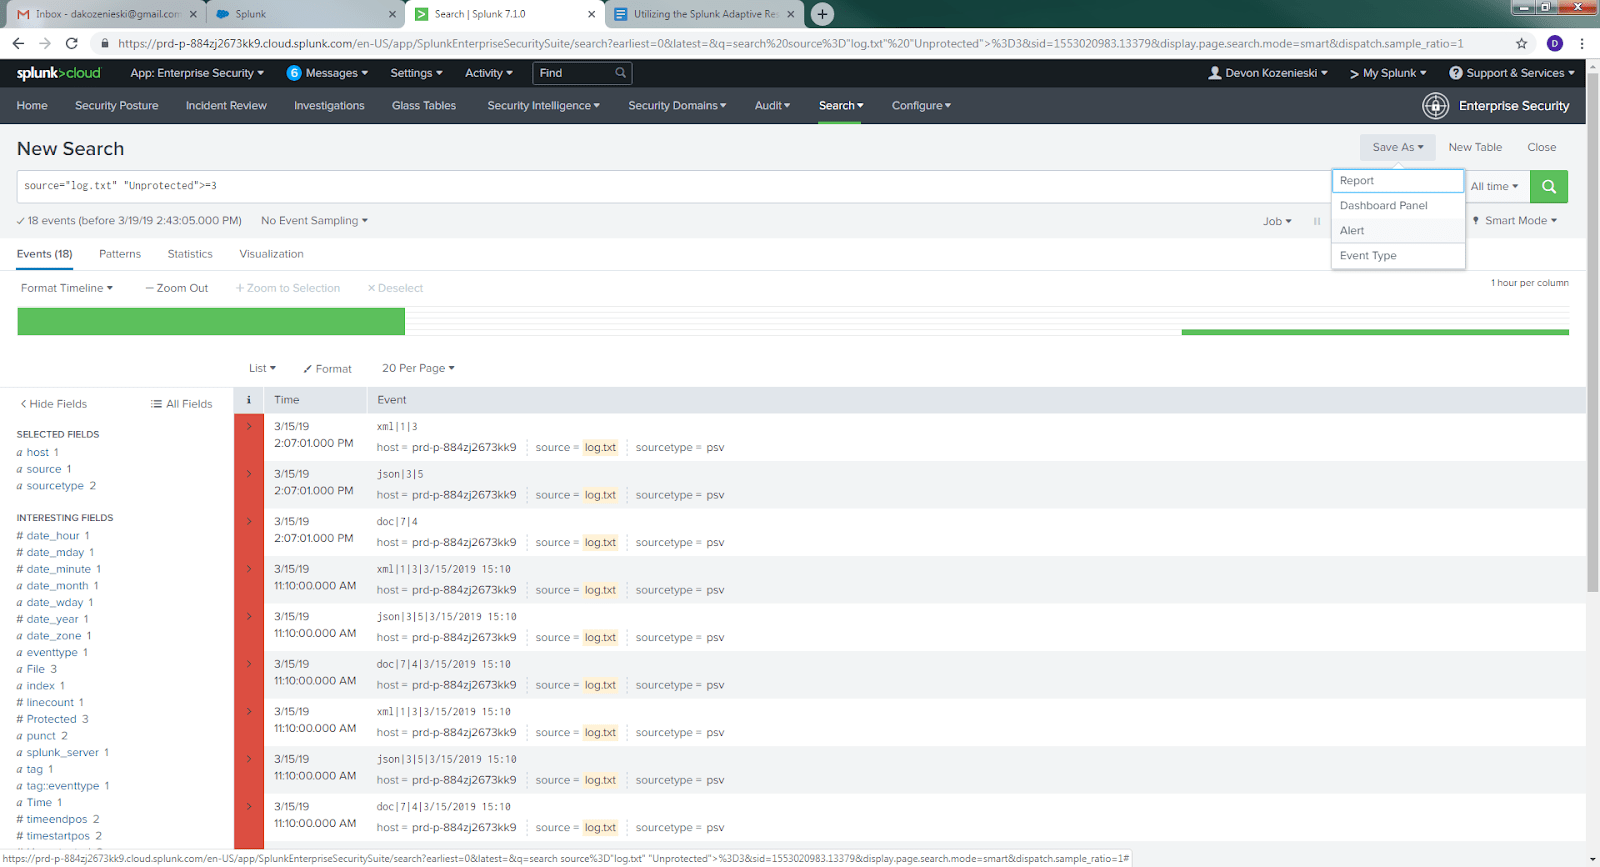Expand the json|3|5 event at 2:07:01 PM
The height and width of the screenshot is (867, 1600).
(x=249, y=474)
